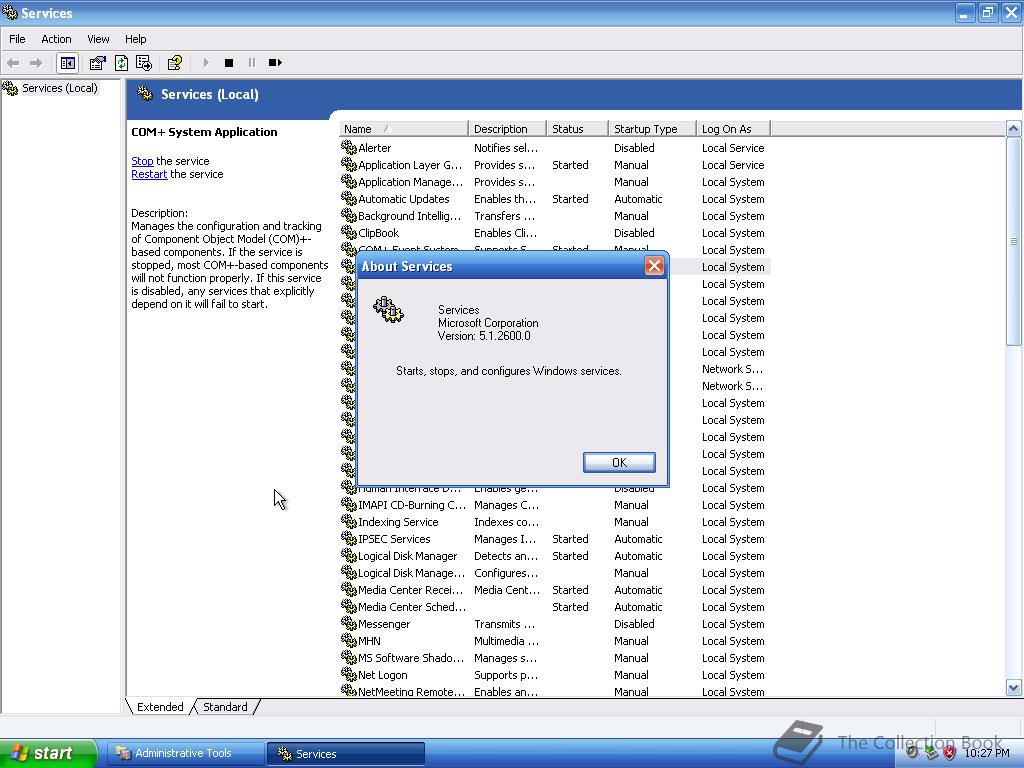Select the MS Software Shado... service name

[x=411, y=658]
